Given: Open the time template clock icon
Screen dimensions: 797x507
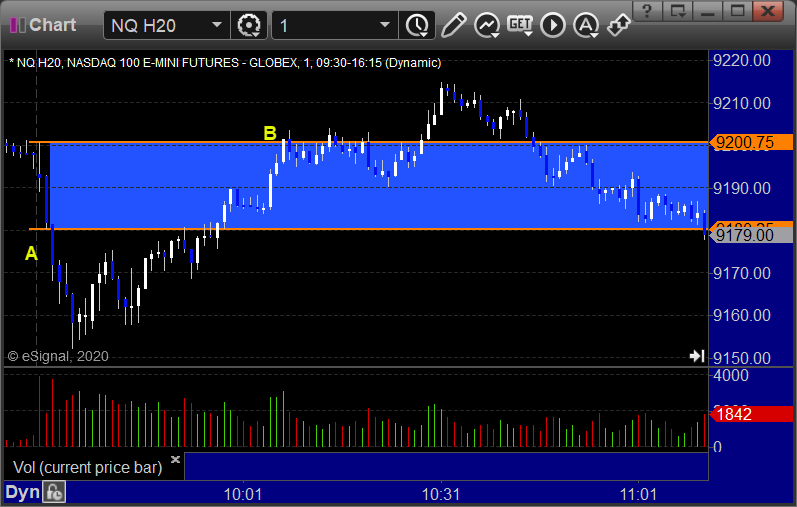Looking at the screenshot, I should pyautogui.click(x=417, y=25).
